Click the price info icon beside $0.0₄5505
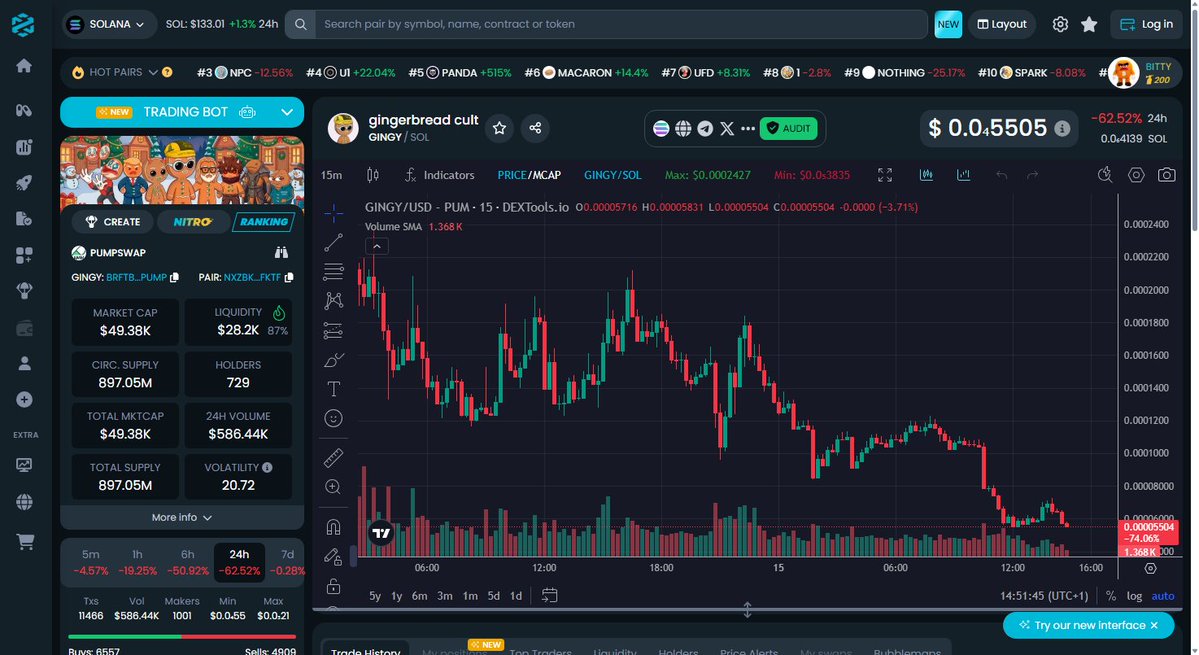This screenshot has height=655, width=1199. point(1062,128)
